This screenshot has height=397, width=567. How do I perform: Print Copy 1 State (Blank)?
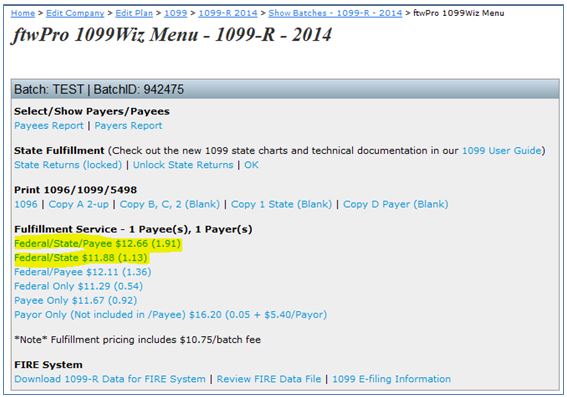(281, 204)
